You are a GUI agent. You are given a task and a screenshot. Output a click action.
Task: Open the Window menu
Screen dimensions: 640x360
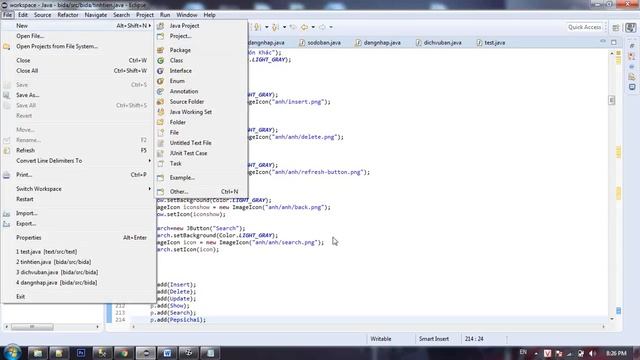(187, 15)
